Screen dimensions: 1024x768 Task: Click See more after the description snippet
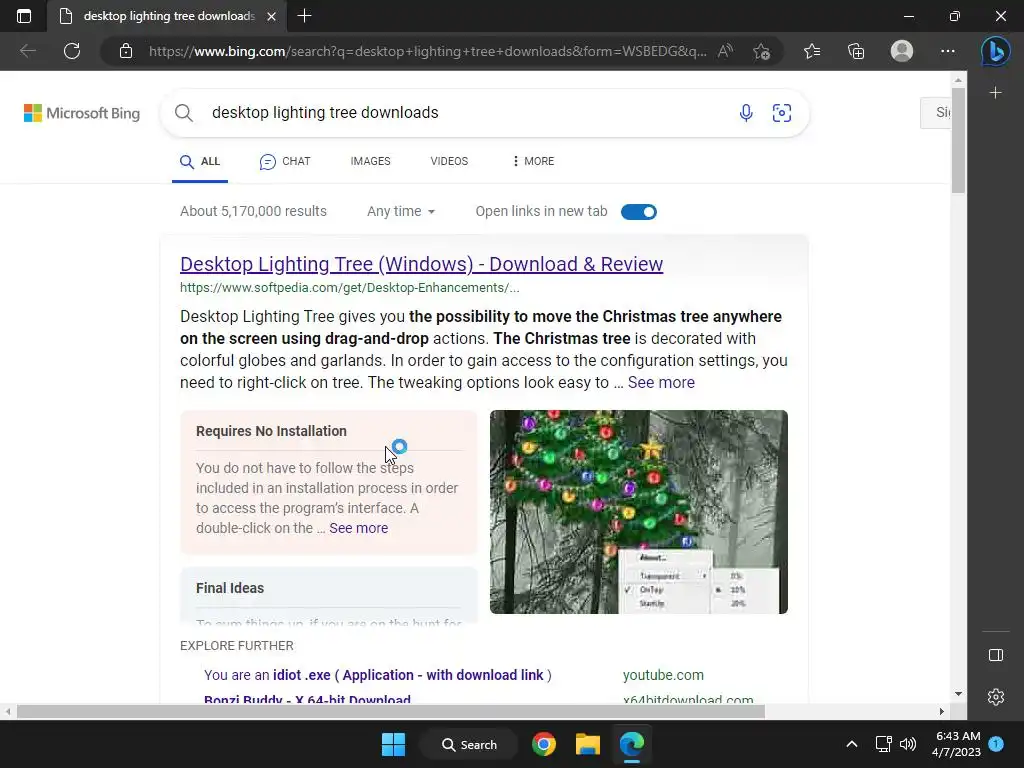pyautogui.click(x=661, y=383)
